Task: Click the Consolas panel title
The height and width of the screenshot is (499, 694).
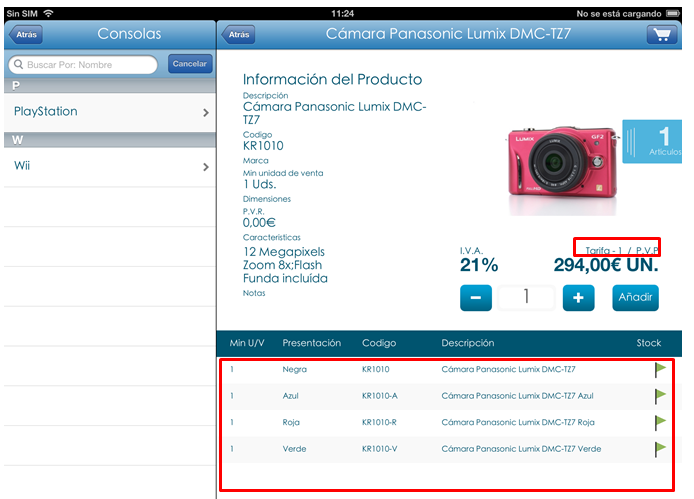Action: tap(129, 34)
